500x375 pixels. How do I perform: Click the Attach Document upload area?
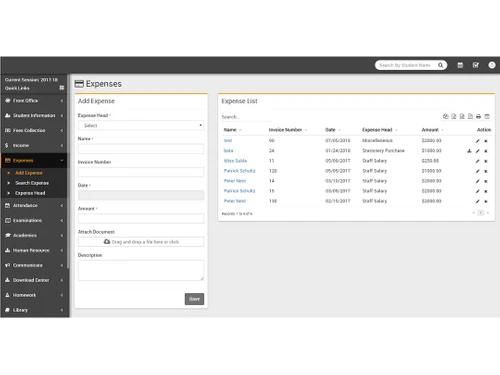pos(141,242)
